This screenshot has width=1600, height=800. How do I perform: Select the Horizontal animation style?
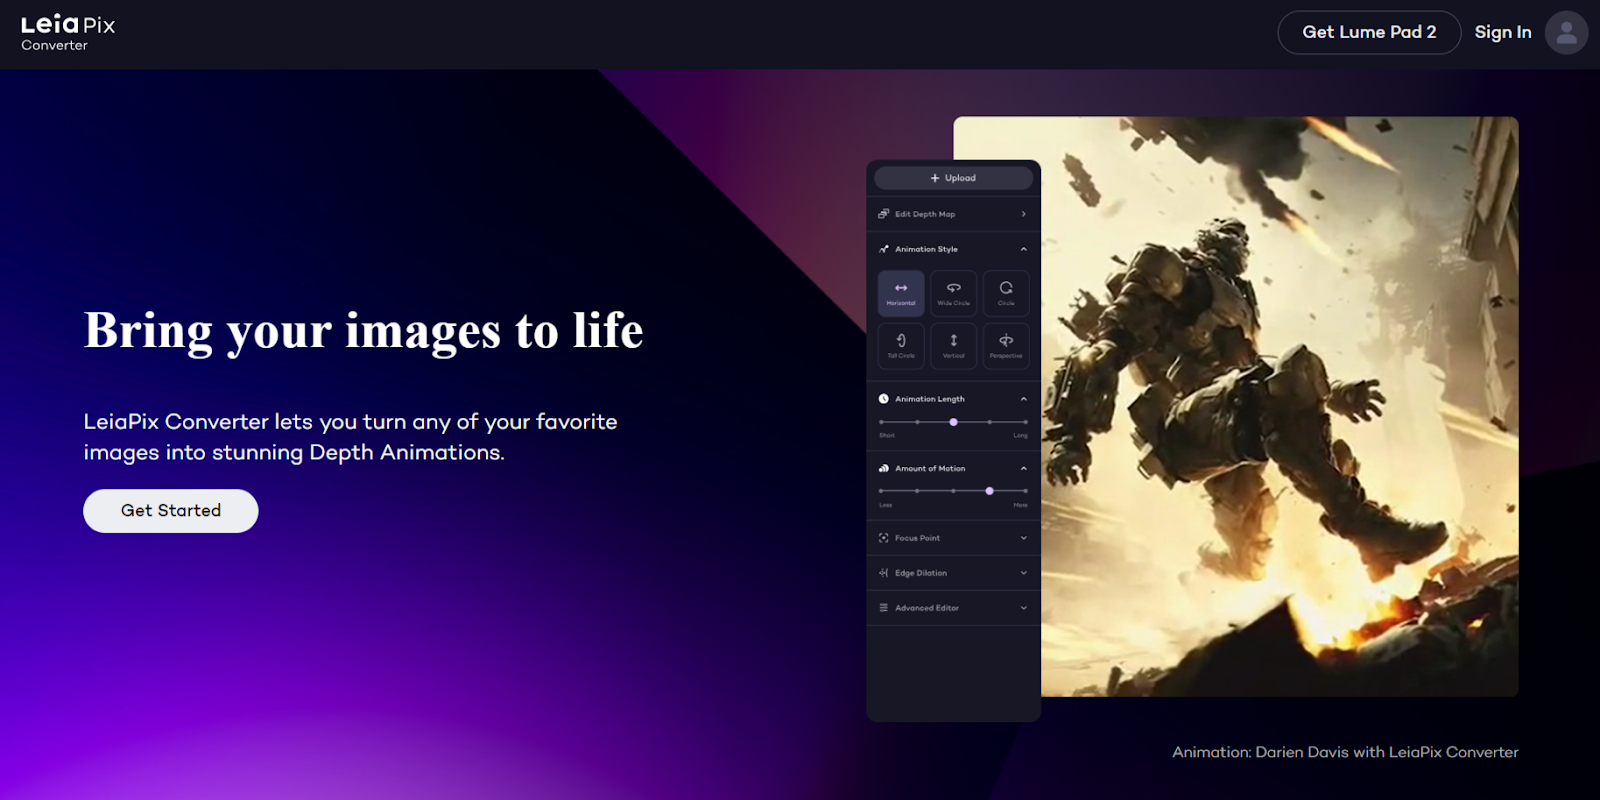[x=901, y=293]
